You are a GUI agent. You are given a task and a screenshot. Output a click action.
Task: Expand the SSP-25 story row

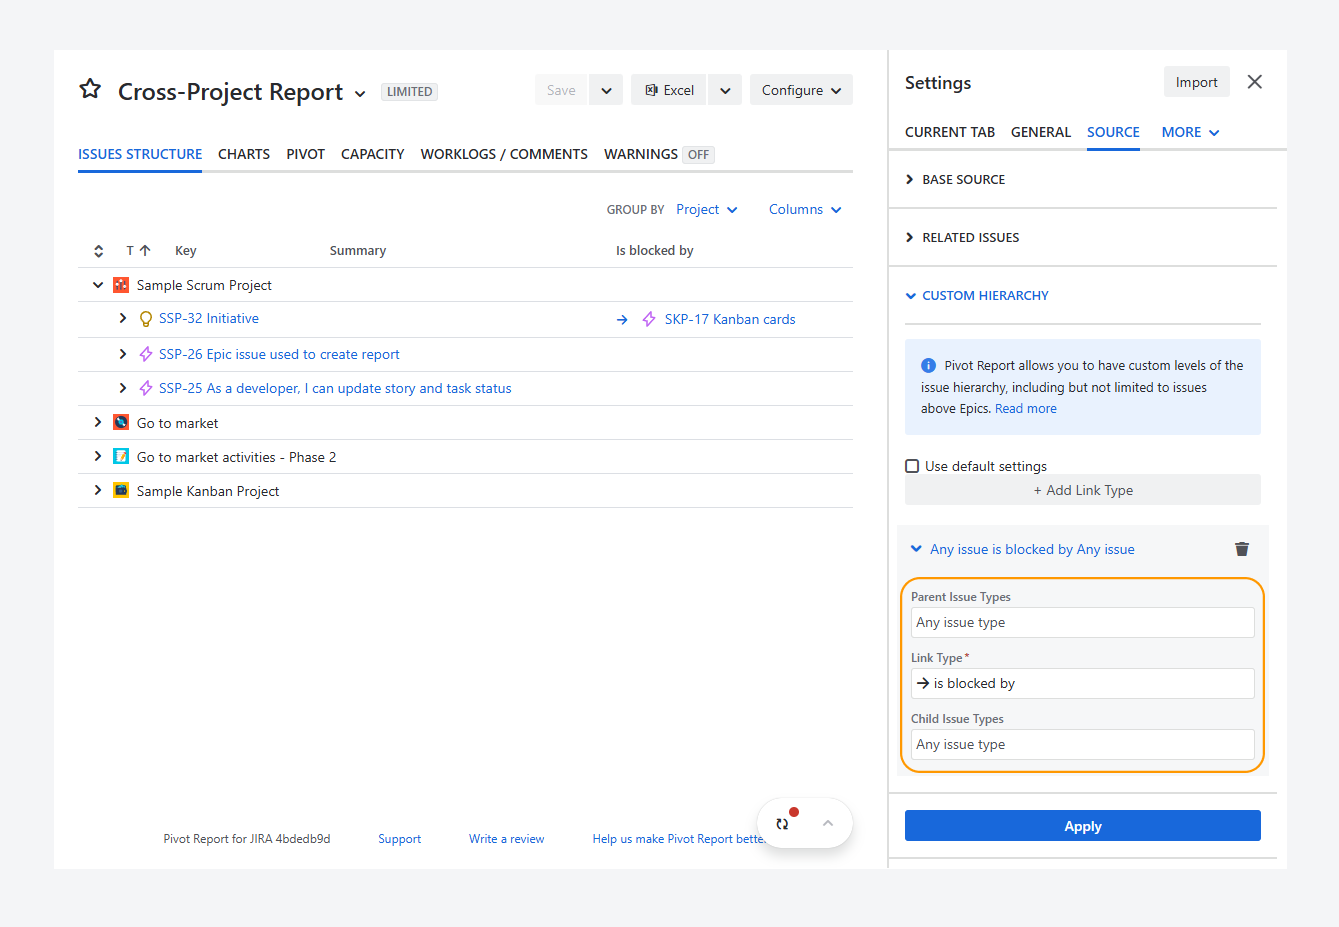(x=122, y=388)
